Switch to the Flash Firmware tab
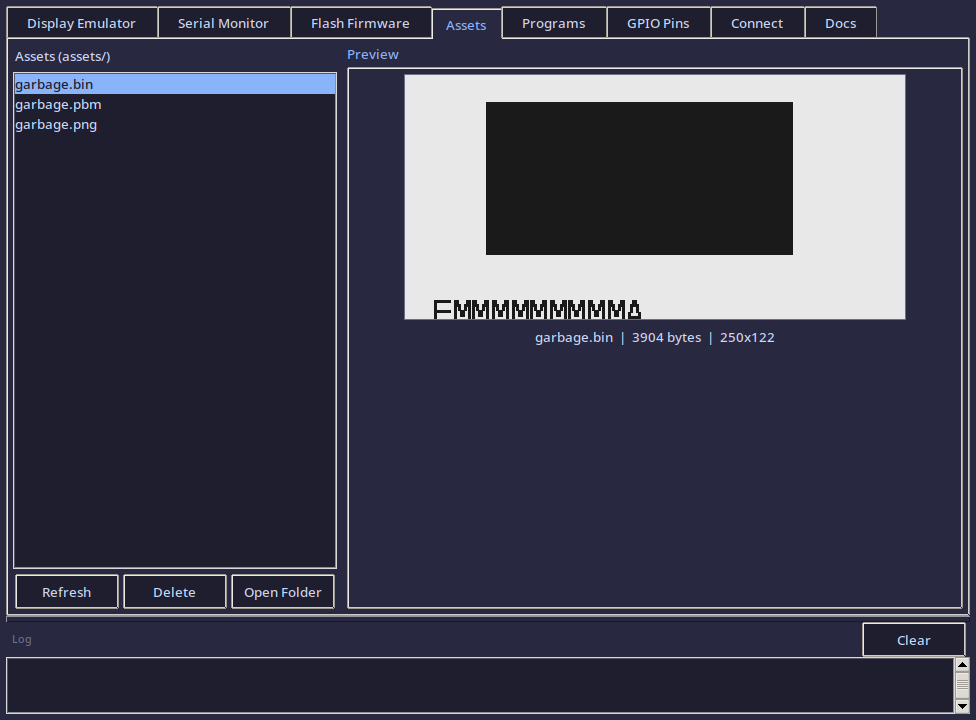 click(360, 23)
